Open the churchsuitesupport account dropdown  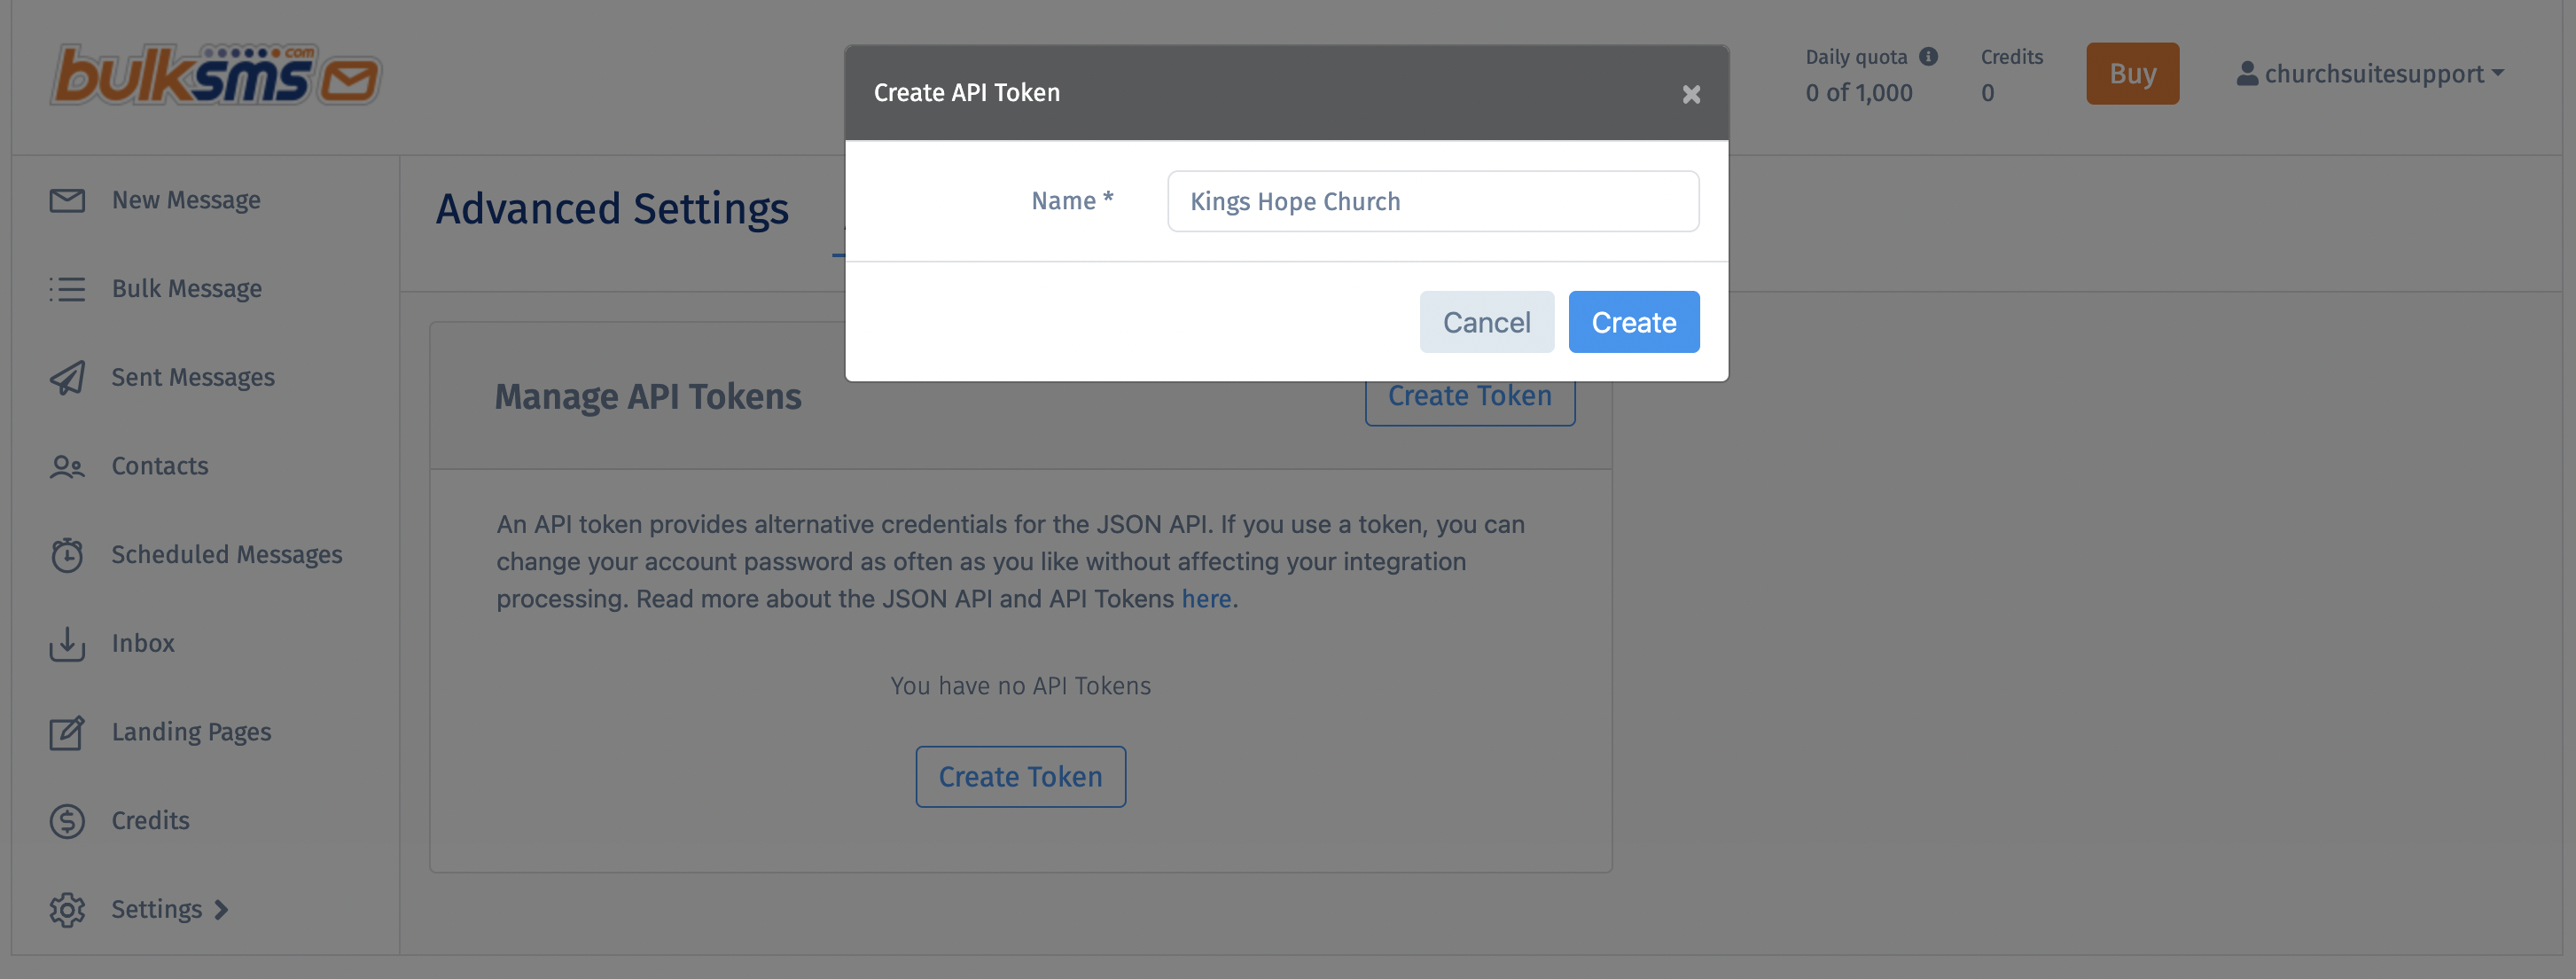click(2369, 73)
